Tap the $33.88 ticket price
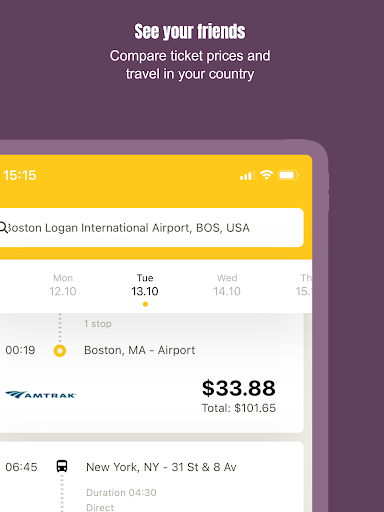 [x=239, y=388]
